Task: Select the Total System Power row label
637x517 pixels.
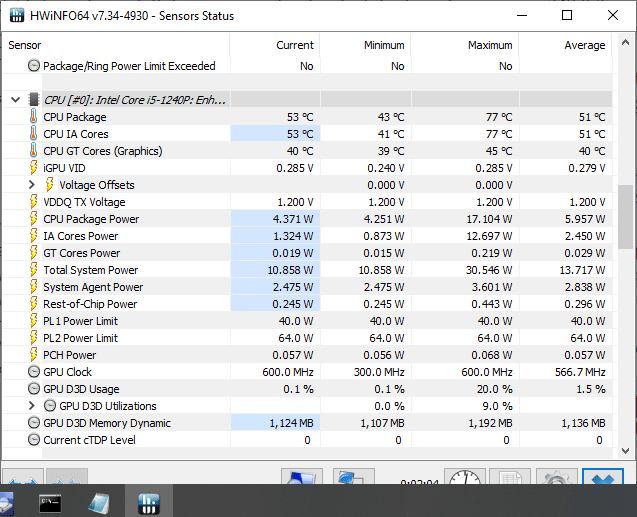Action: click(x=91, y=270)
